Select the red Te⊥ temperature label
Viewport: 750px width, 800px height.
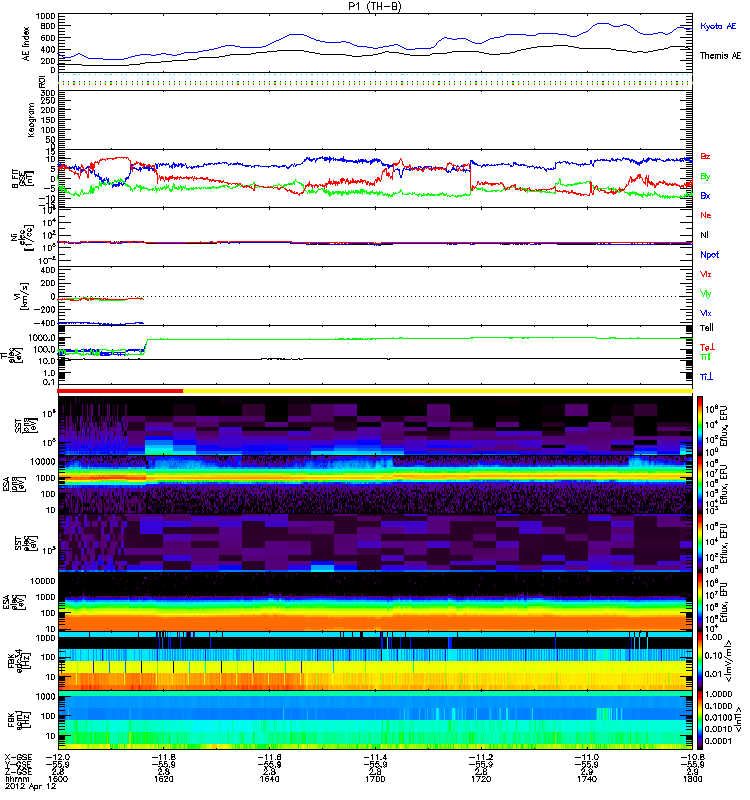pyautogui.click(x=707, y=347)
